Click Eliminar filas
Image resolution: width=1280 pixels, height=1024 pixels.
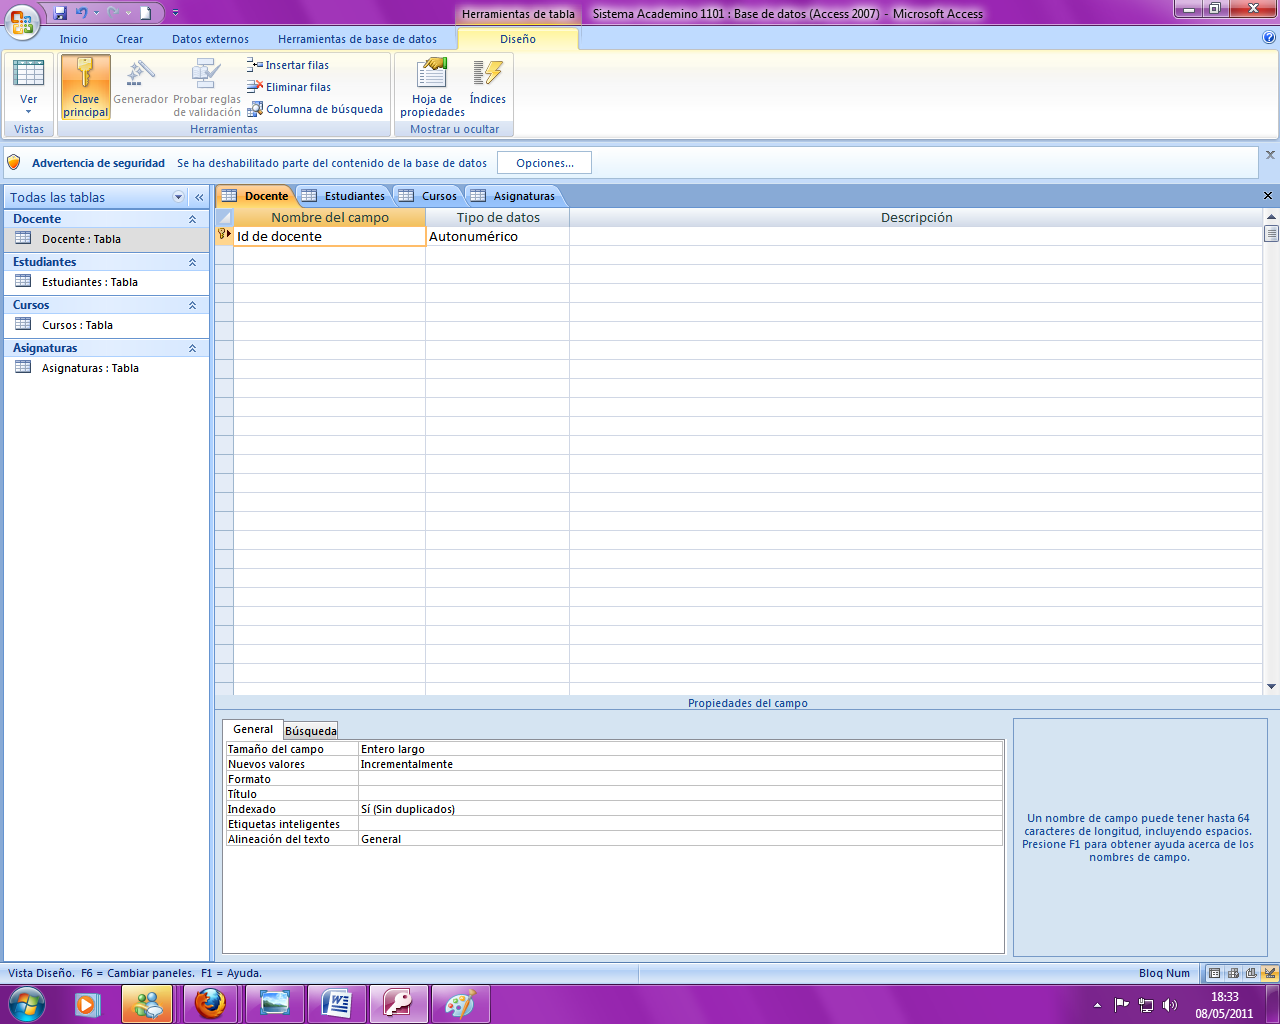click(289, 87)
